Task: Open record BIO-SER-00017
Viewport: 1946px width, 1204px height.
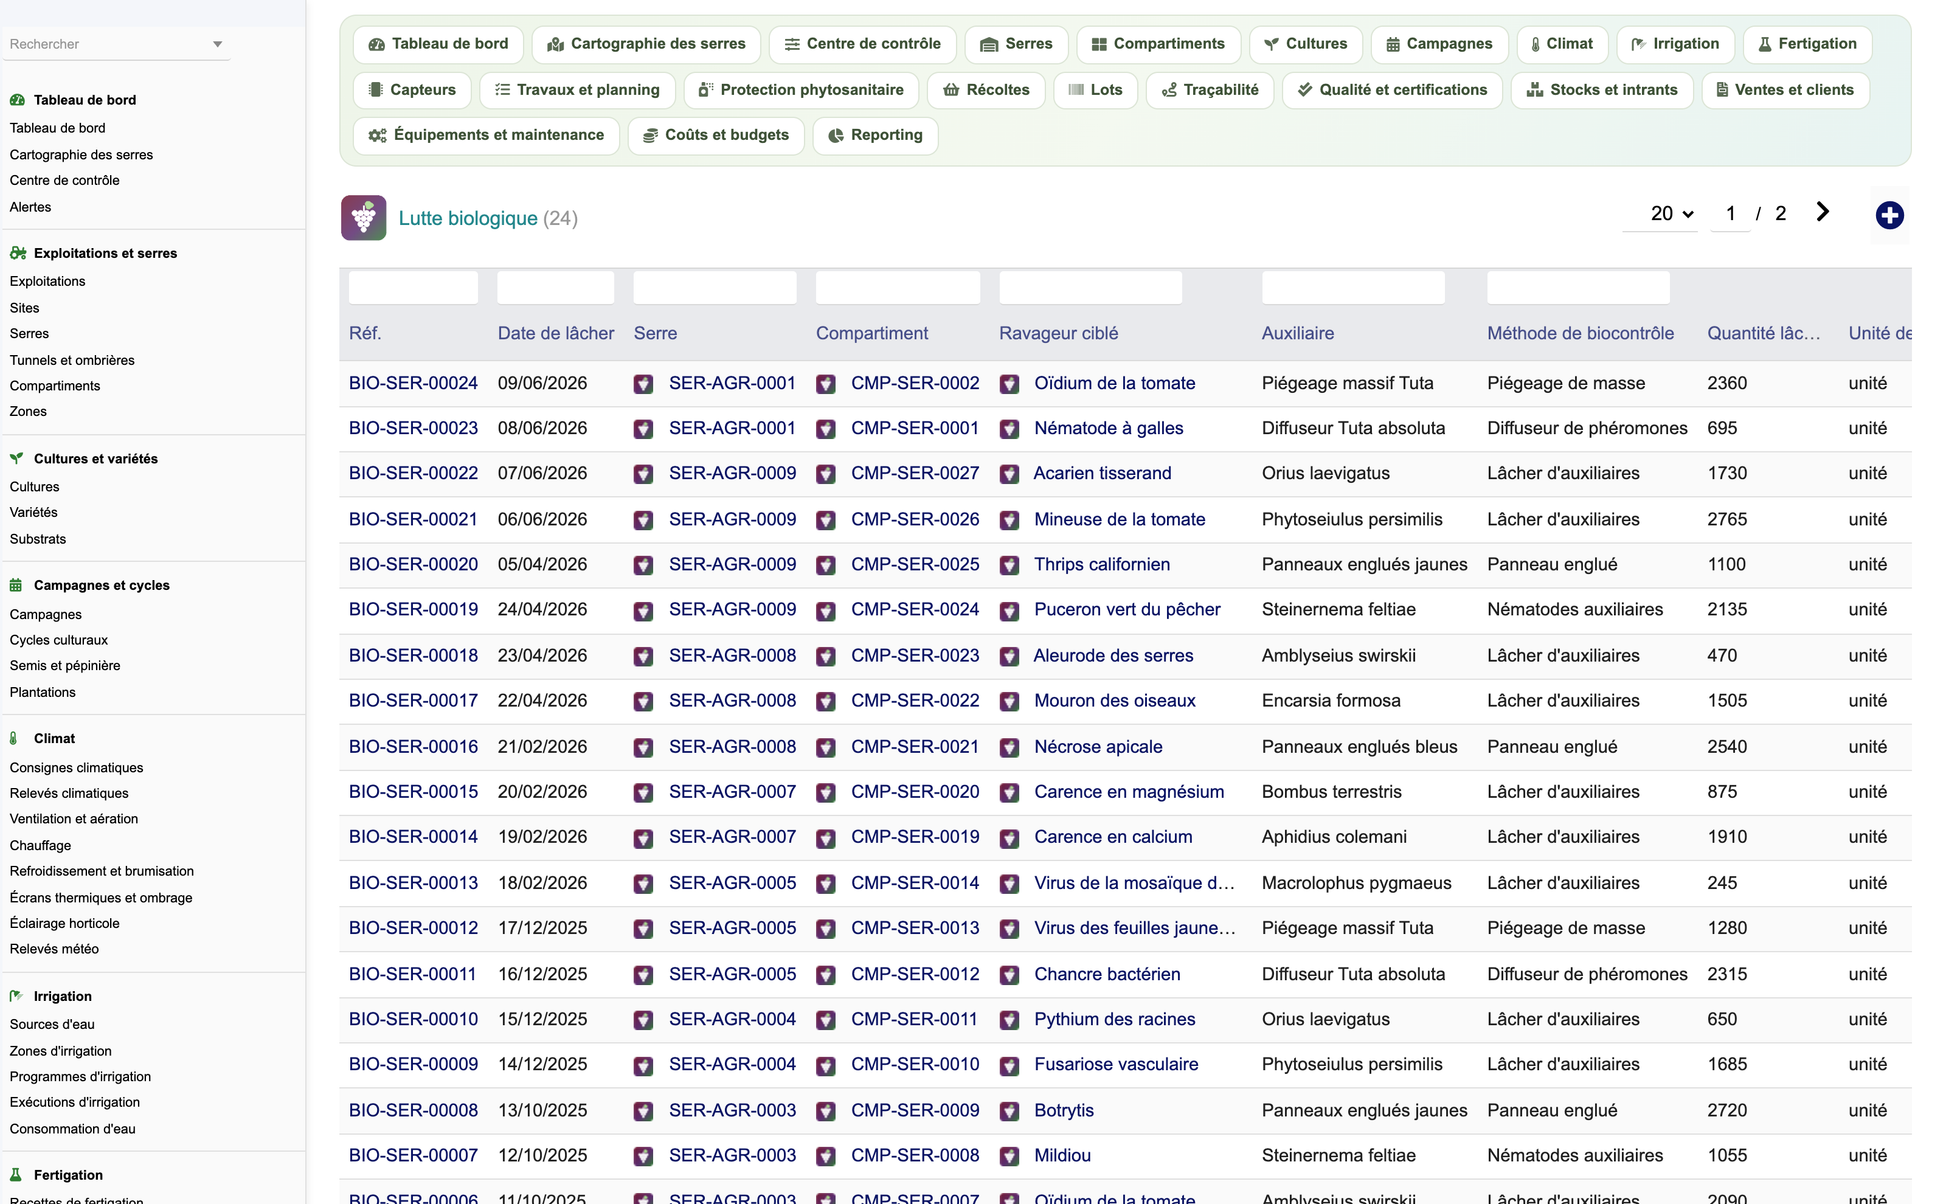Action: click(x=413, y=701)
